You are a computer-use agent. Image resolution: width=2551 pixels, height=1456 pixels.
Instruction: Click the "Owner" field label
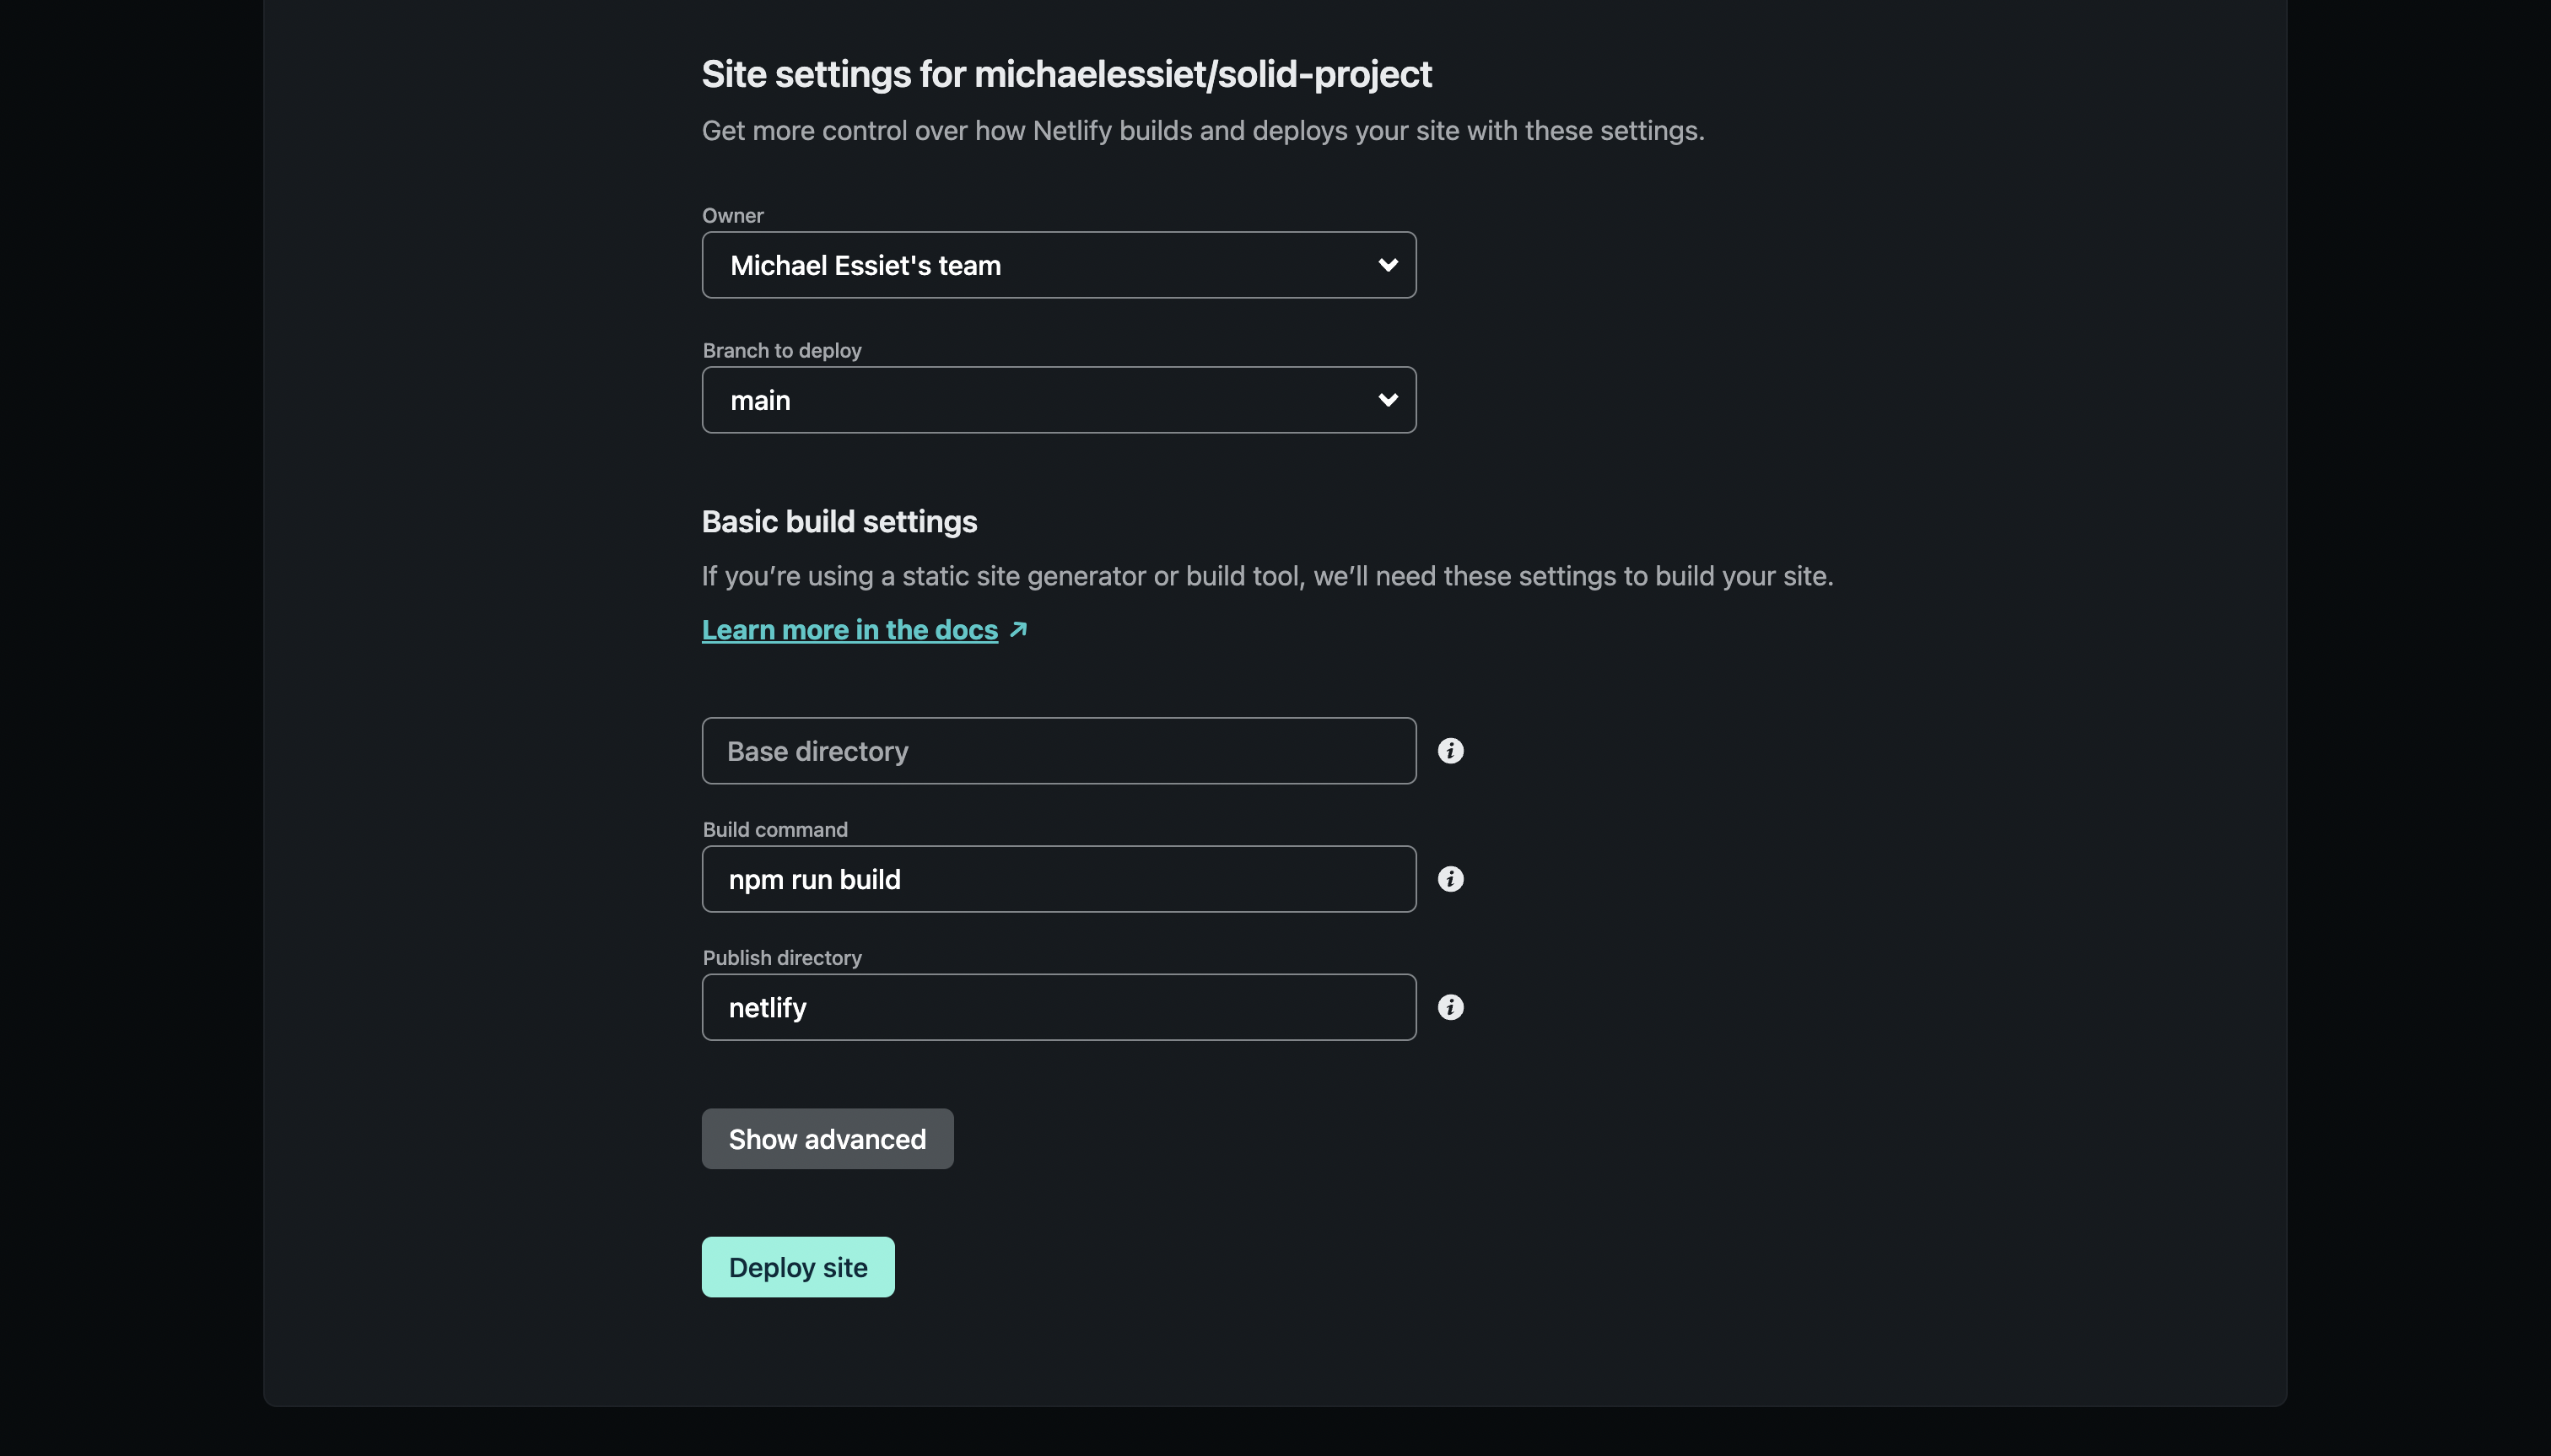[732, 216]
